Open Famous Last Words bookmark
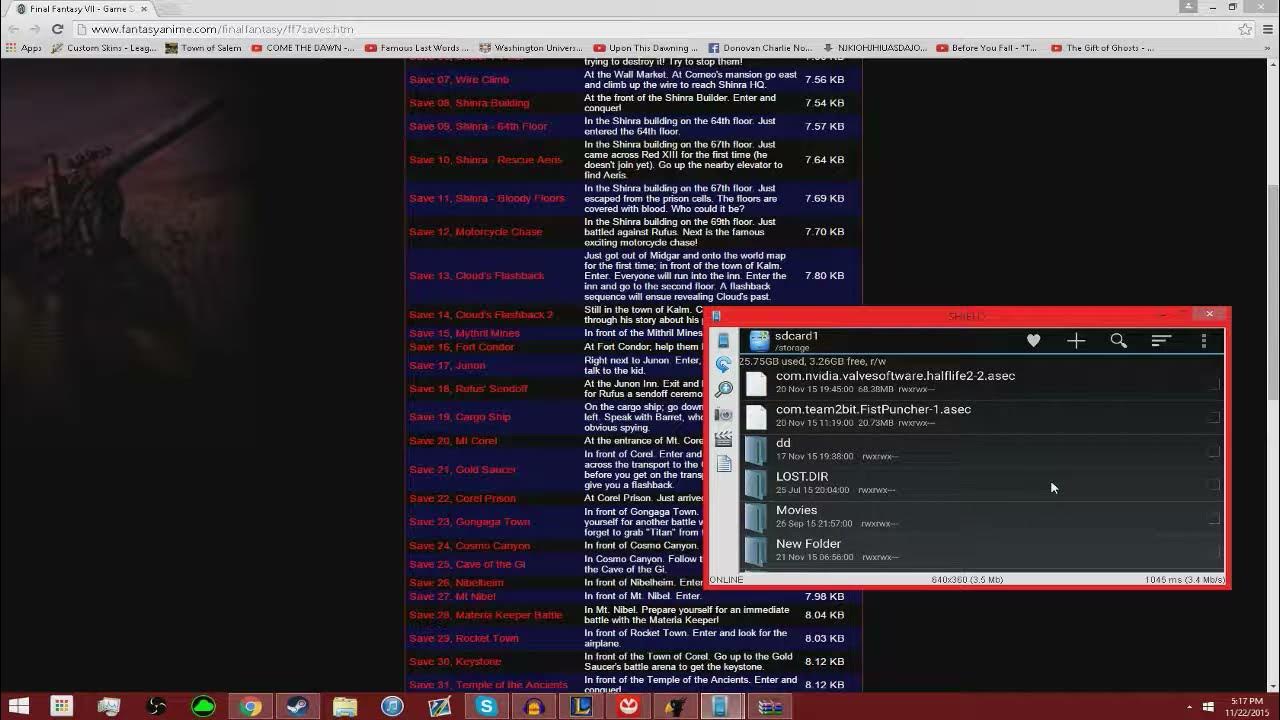The height and width of the screenshot is (720, 1280). pos(417,48)
